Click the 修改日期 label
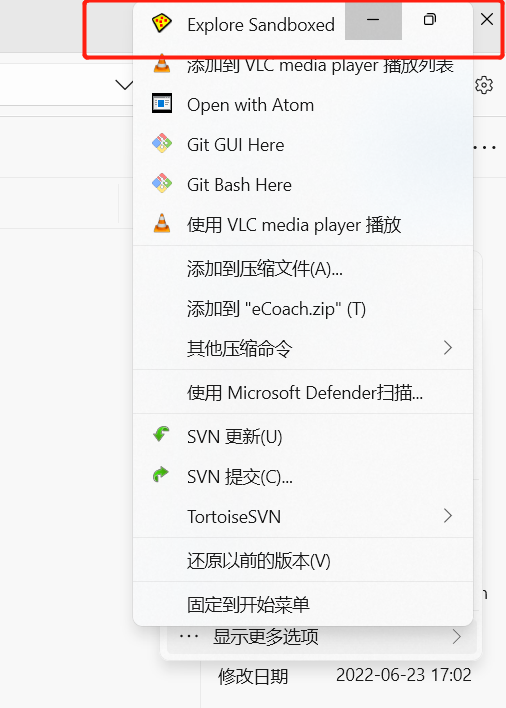Image resolution: width=506 pixels, height=708 pixels. [x=253, y=676]
